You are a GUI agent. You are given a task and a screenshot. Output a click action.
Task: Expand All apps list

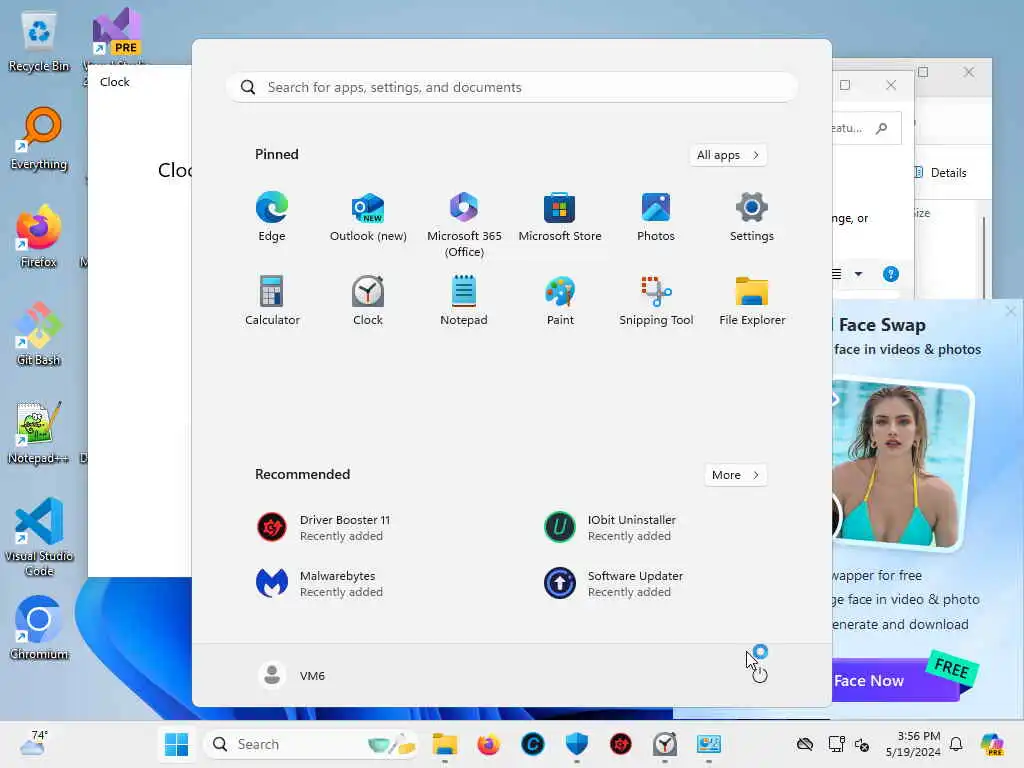point(728,155)
